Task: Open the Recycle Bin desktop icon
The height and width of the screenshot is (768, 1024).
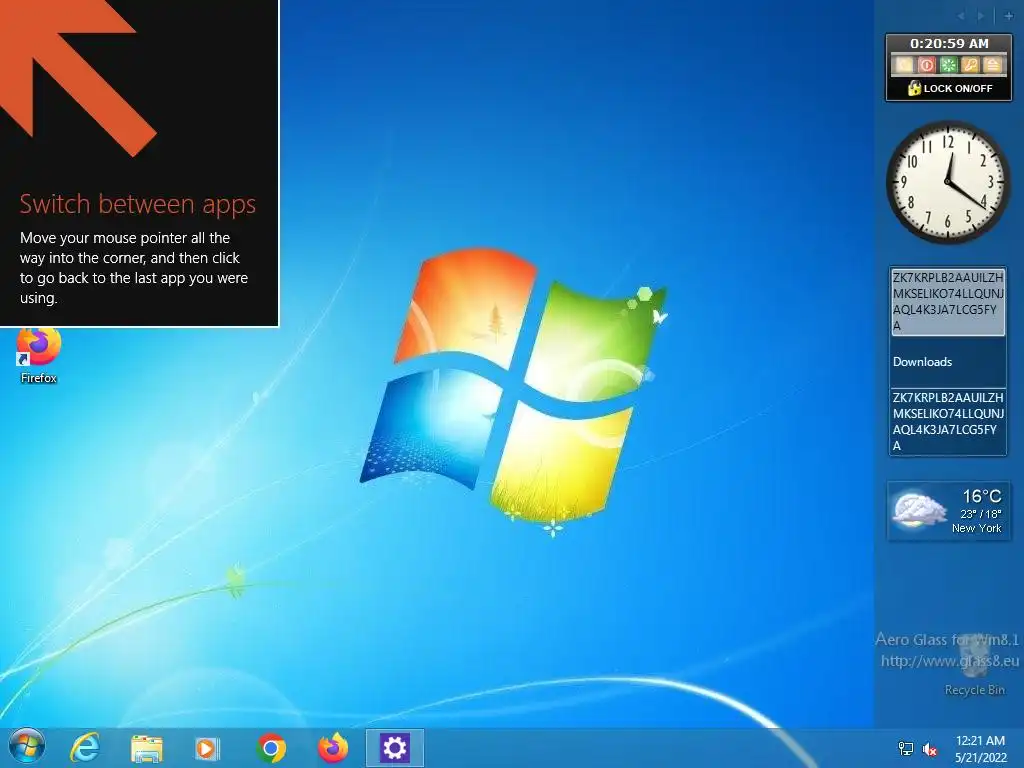Action: [x=974, y=665]
